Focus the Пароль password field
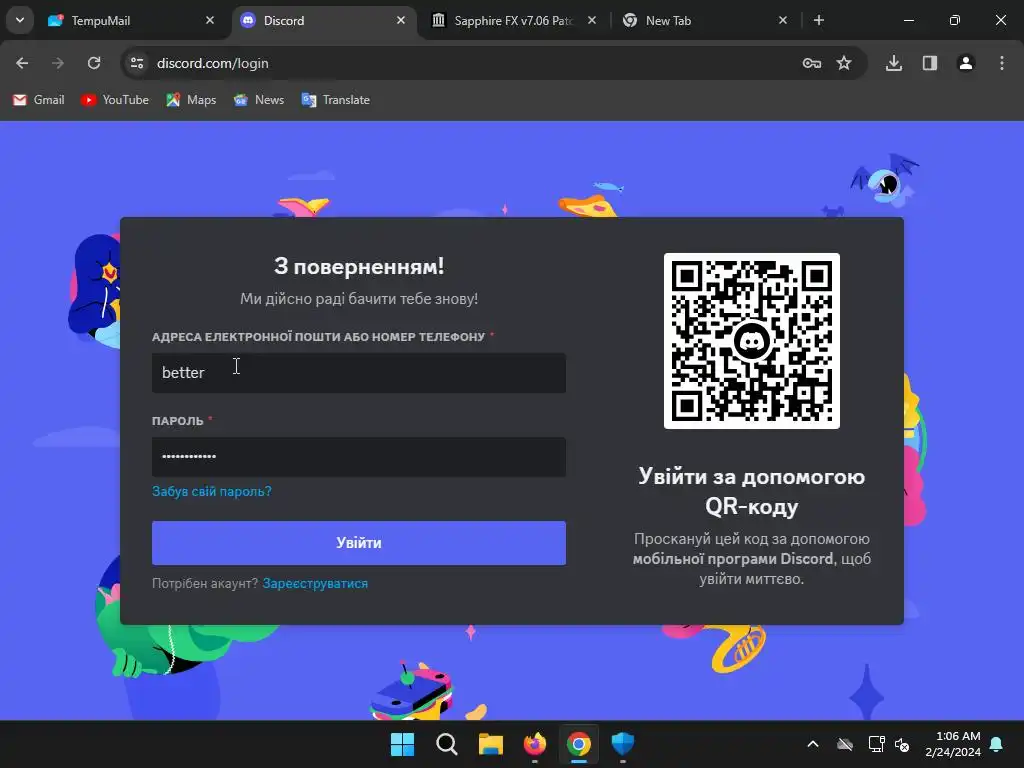The height and width of the screenshot is (768, 1024). tap(359, 456)
